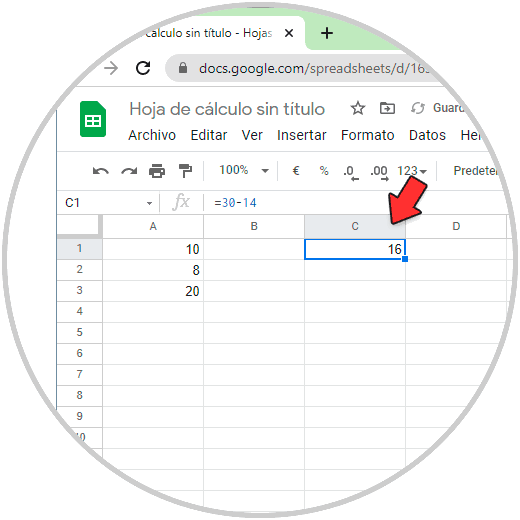Open the Archivo menu
520x520 pixels.
152,135
